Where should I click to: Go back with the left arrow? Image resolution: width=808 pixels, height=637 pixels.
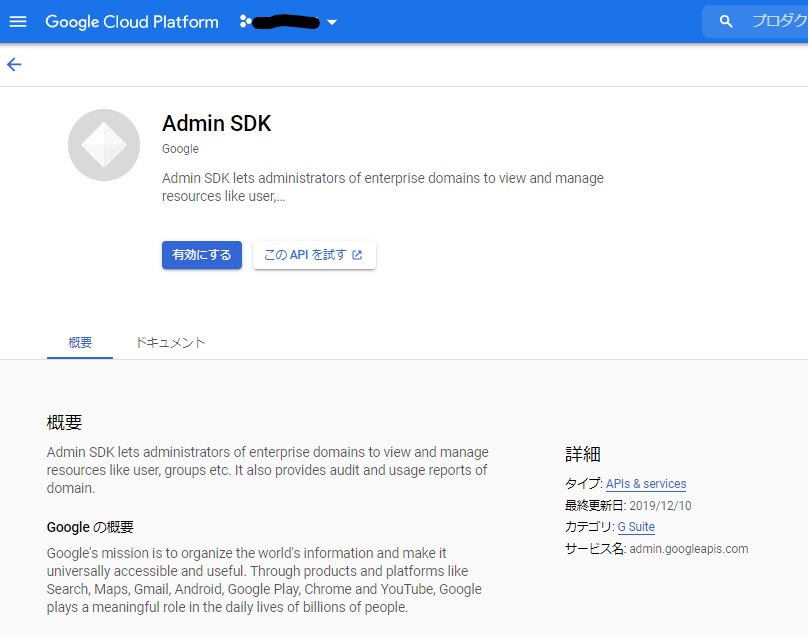coord(14,64)
